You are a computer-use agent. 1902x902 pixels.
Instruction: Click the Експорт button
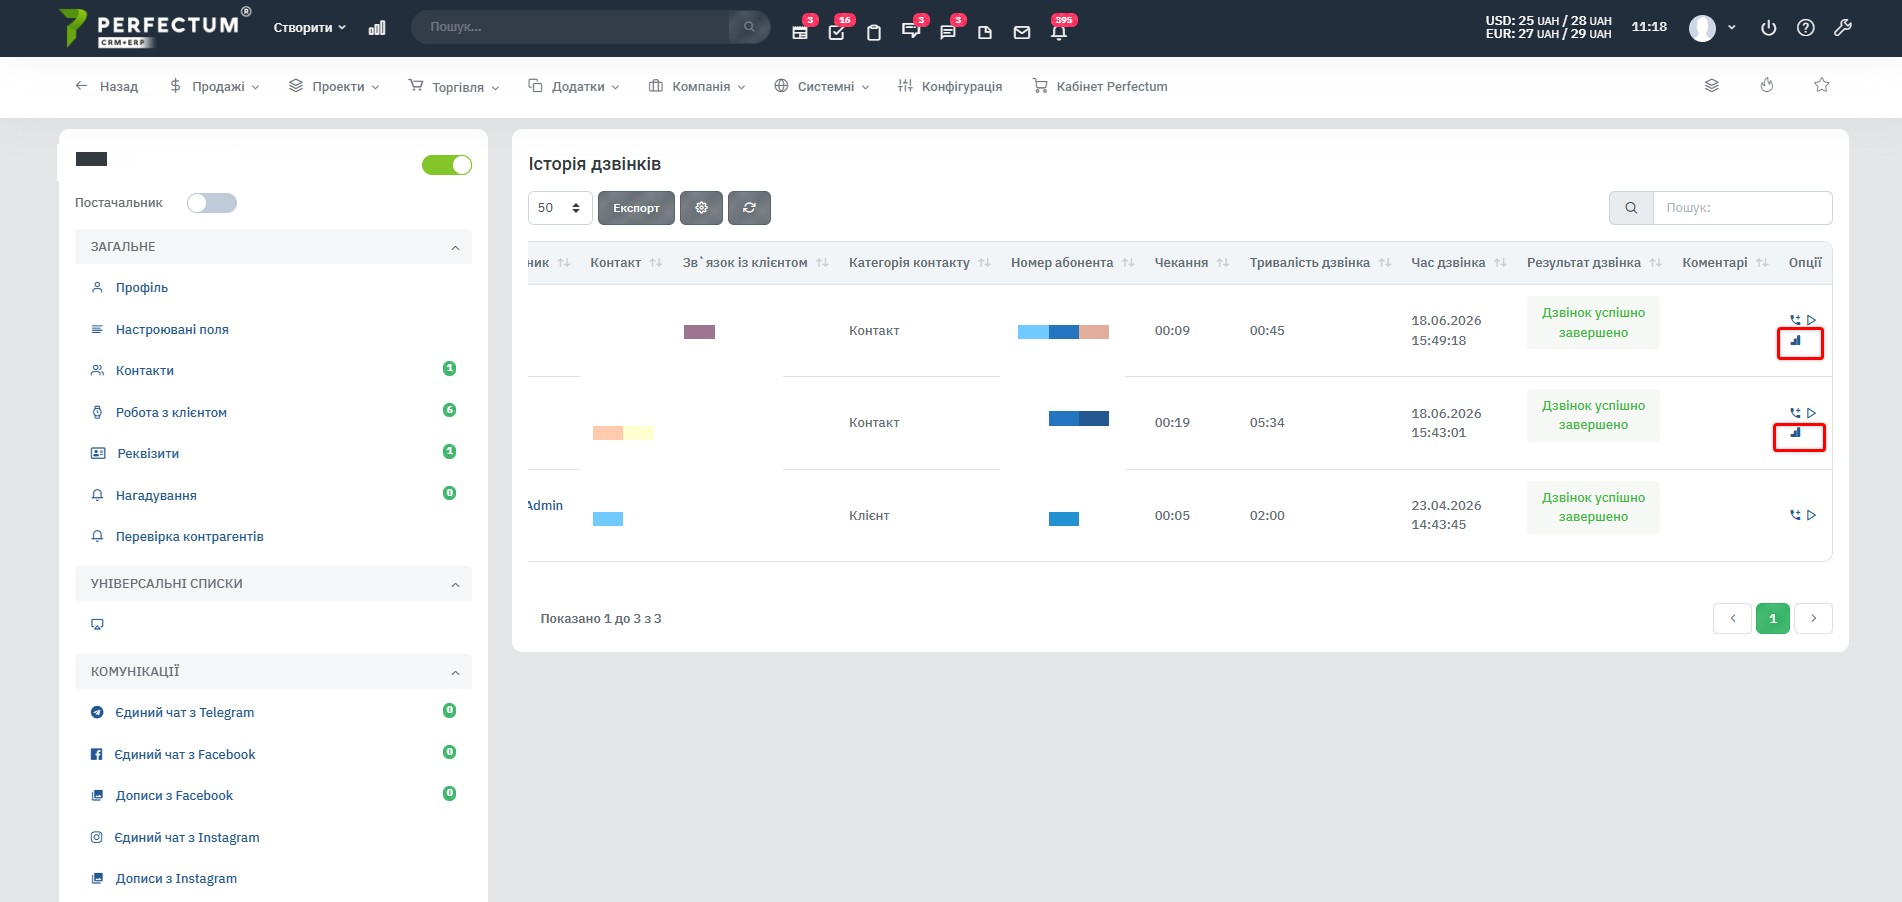pyautogui.click(x=636, y=208)
